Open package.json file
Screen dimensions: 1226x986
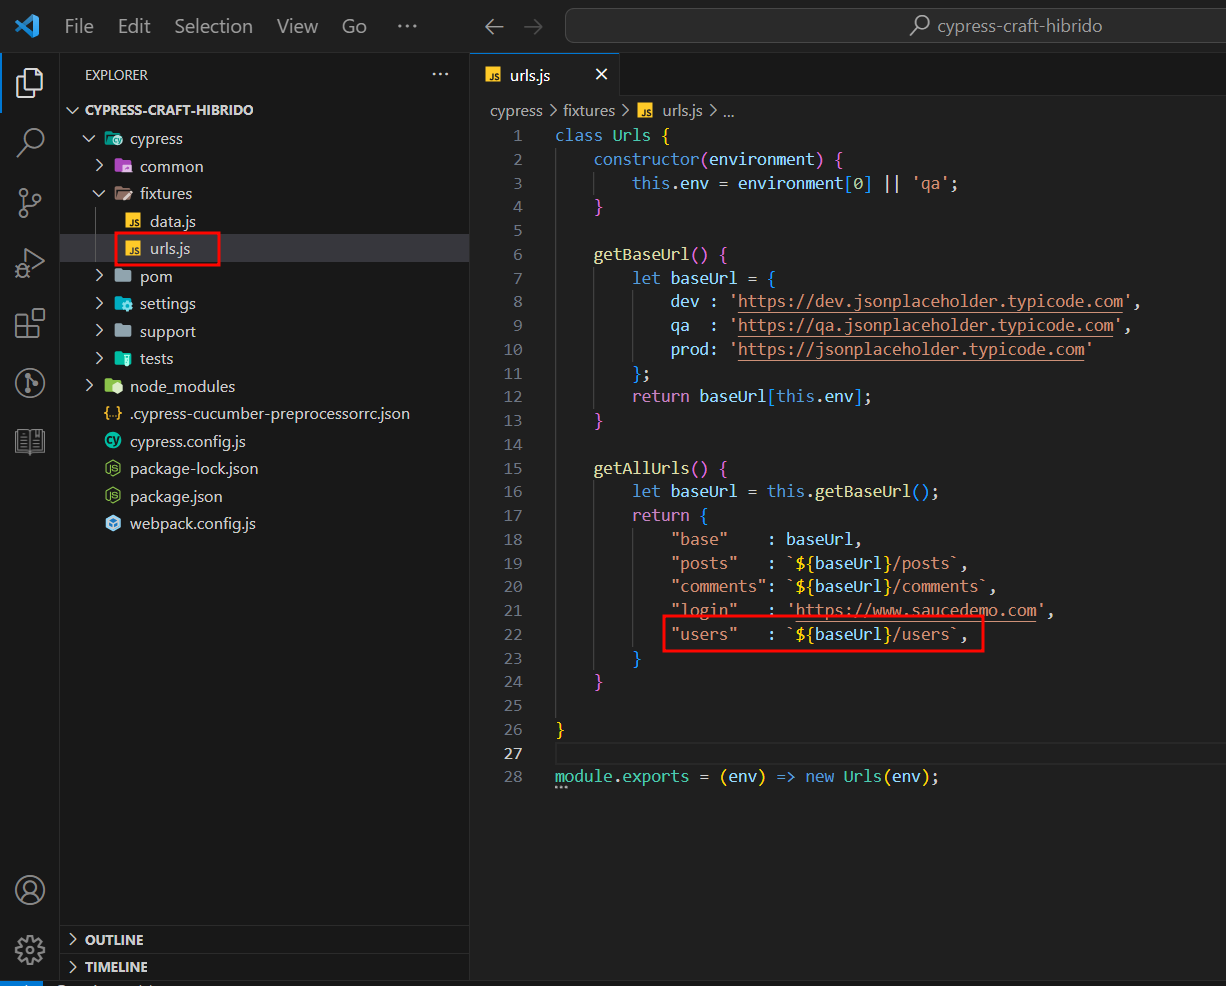(265, 496)
